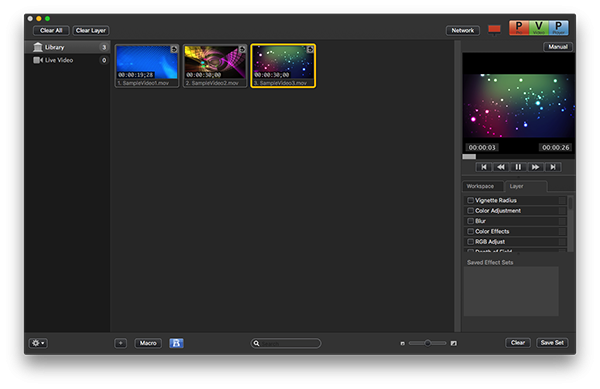Click the red output display monitor icon
600x389 pixels.
[494, 29]
